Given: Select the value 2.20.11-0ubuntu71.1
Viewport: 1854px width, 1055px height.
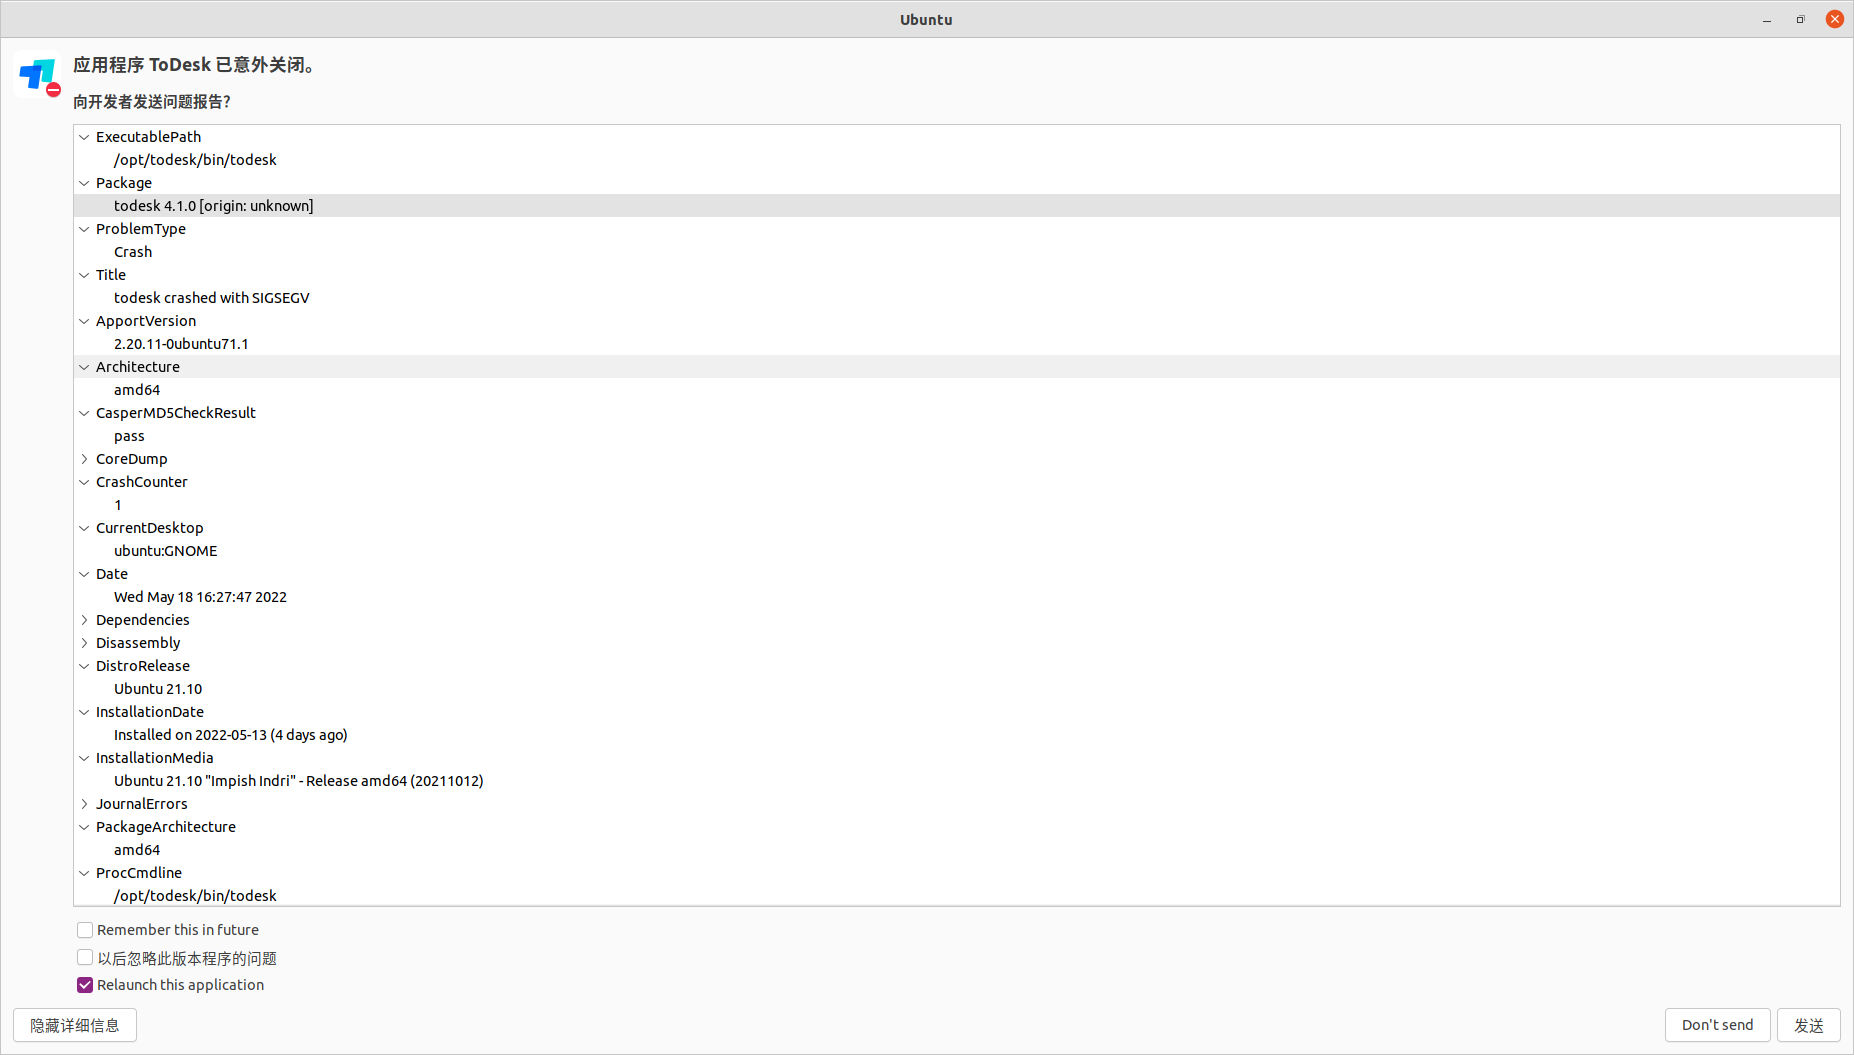Looking at the screenshot, I should 181,344.
